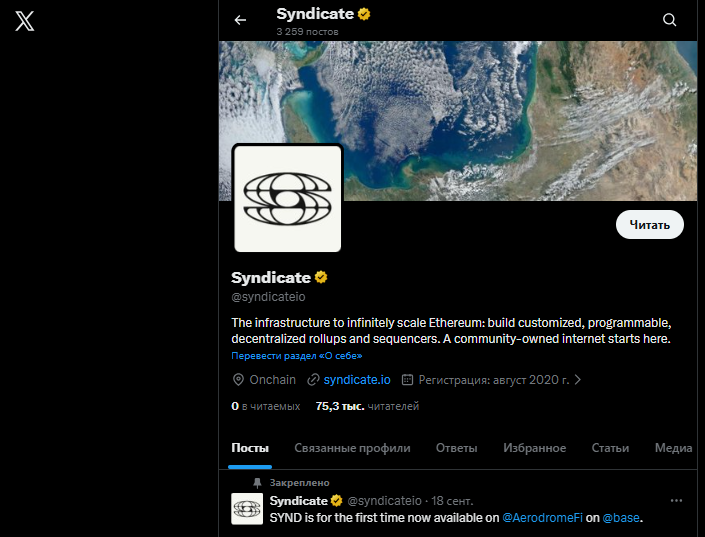Click the verified badge beside profile name
Image resolution: width=705 pixels, height=537 pixels.
[321, 277]
